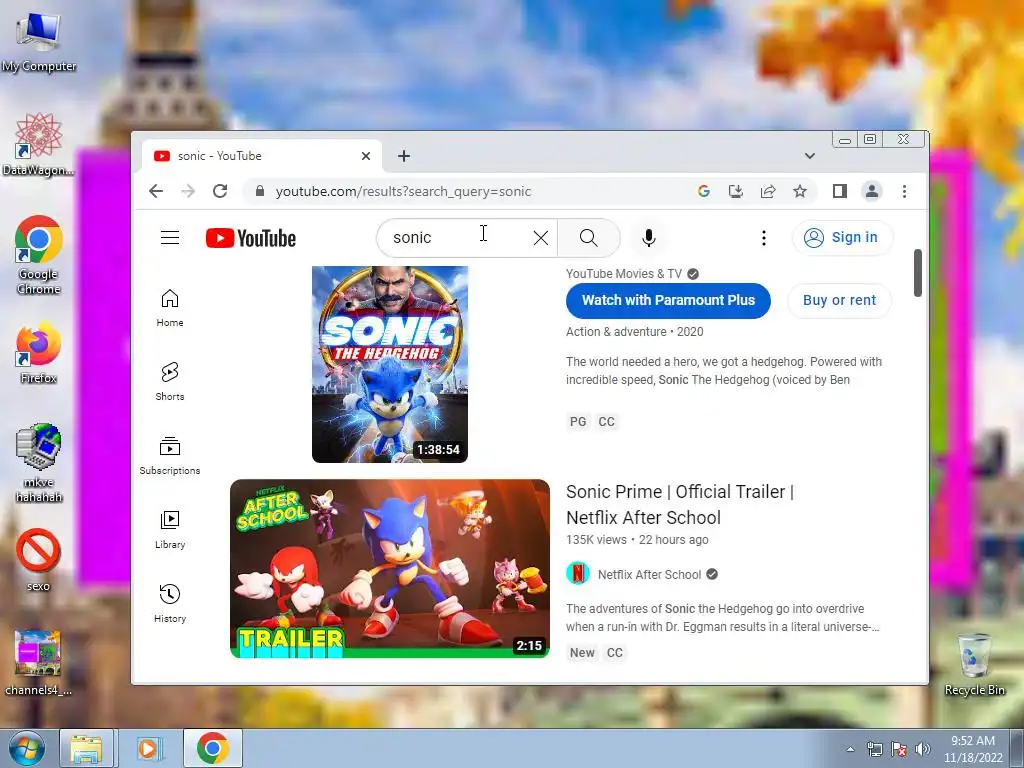Open the Sonic The Hedgehog movie poster
Screen dimensions: 1024x768
coord(390,364)
